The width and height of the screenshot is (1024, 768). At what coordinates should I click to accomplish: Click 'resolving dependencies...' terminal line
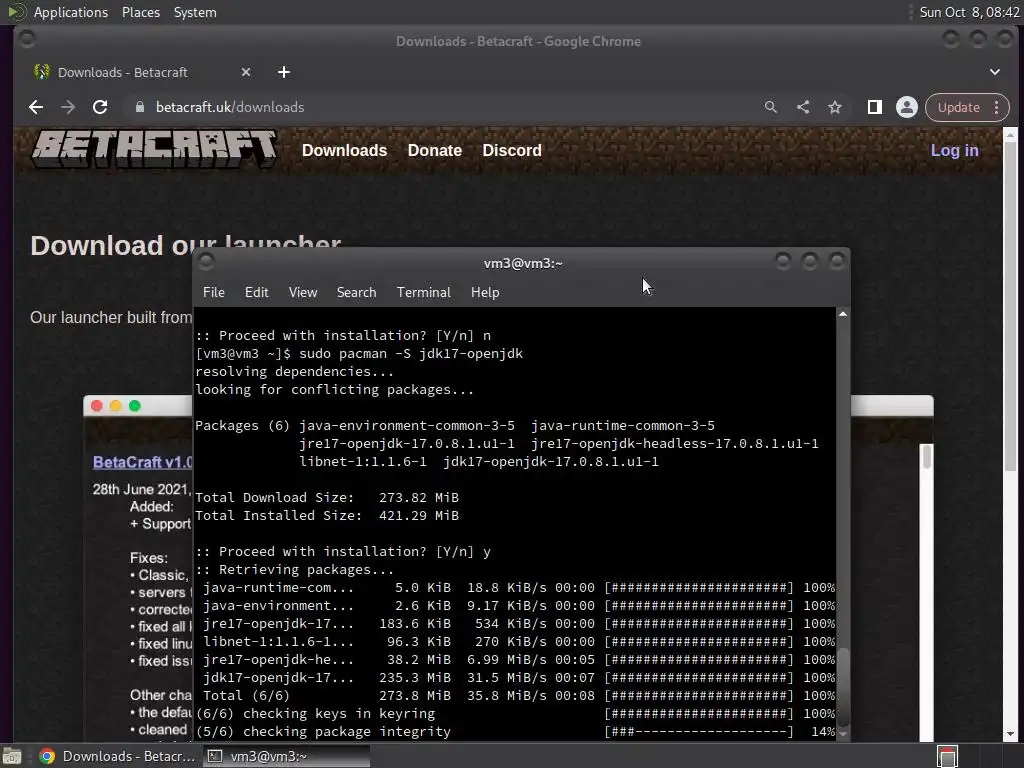tap(295, 372)
